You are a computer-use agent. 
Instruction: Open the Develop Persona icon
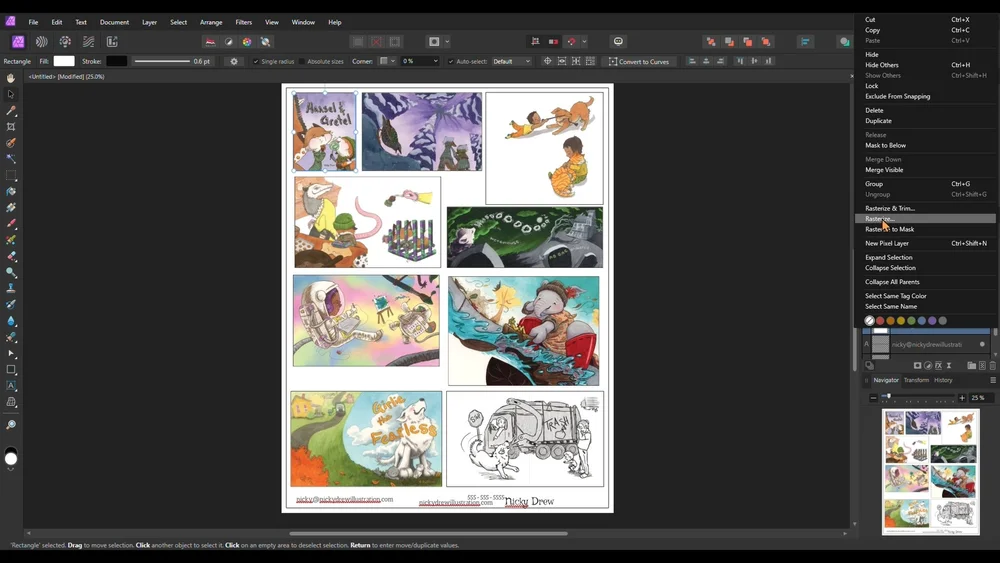65,42
